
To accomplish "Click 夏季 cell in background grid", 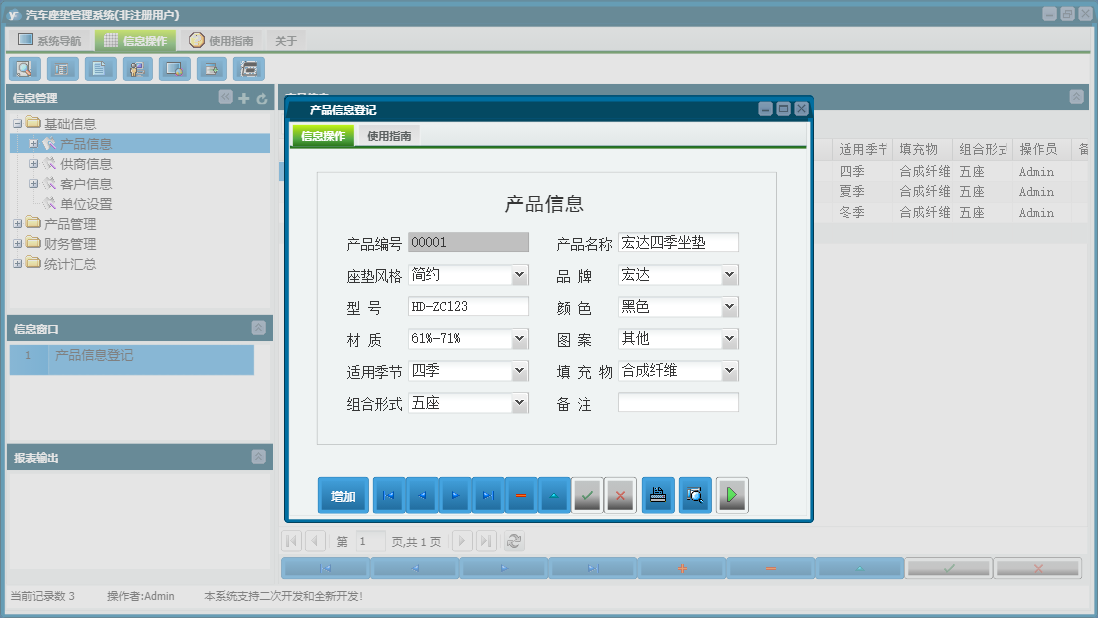I will (x=852, y=192).
